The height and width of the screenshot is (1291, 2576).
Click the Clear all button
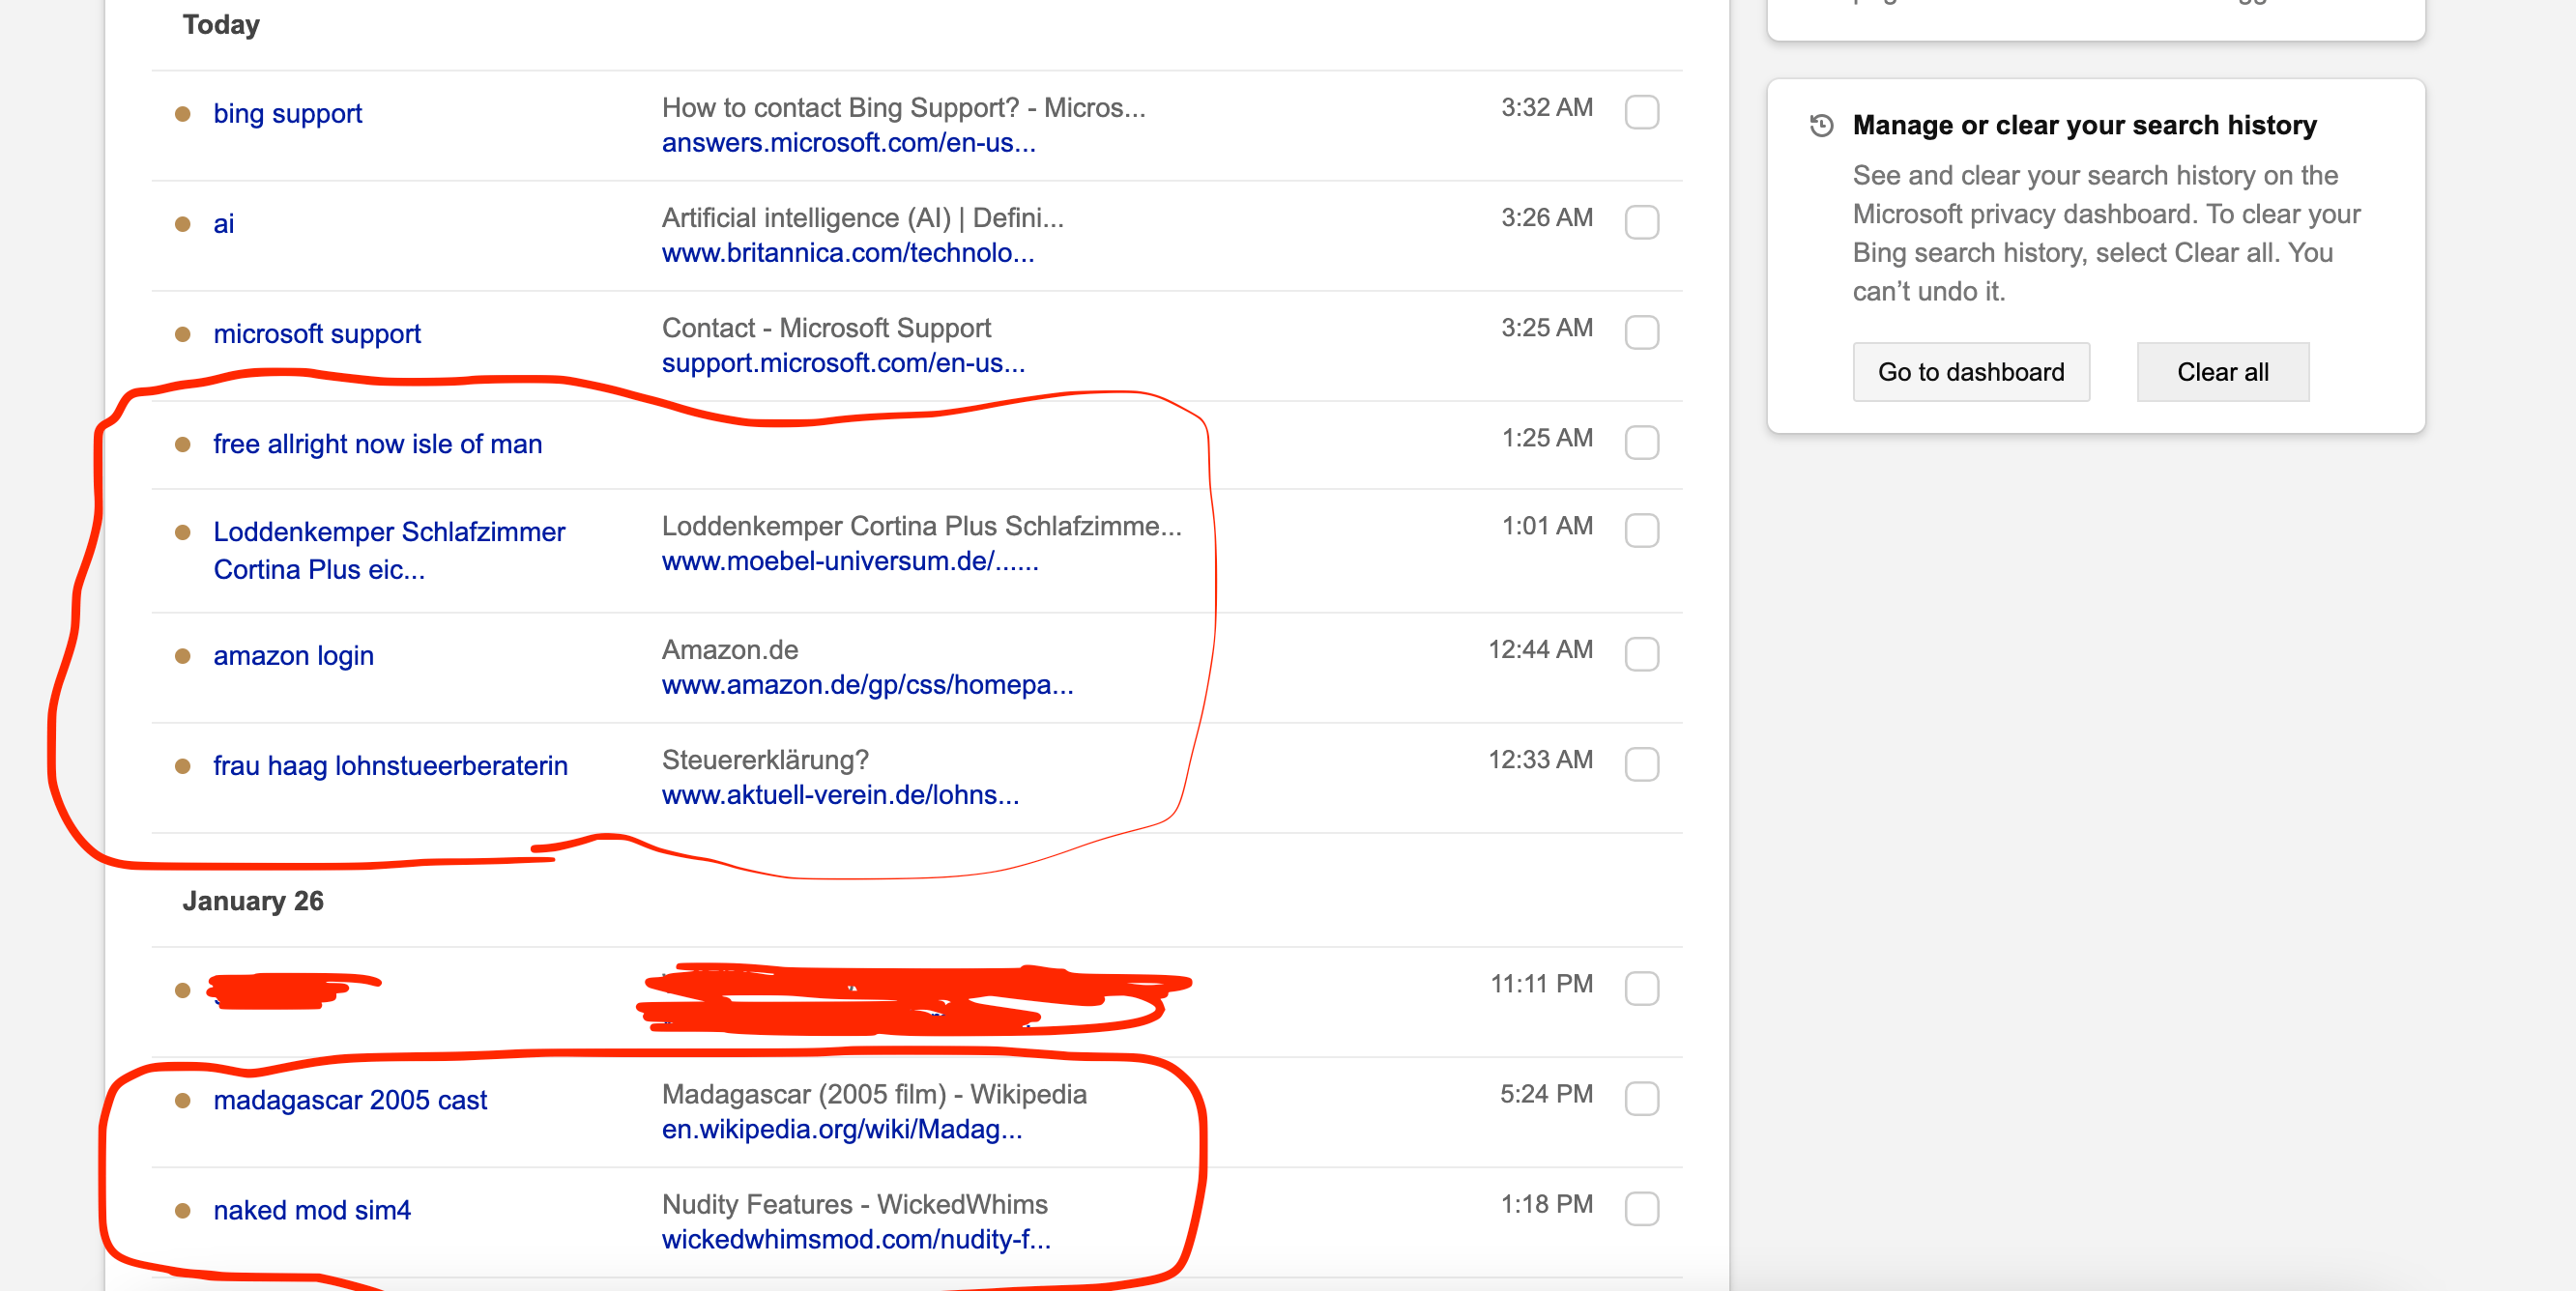(2222, 371)
